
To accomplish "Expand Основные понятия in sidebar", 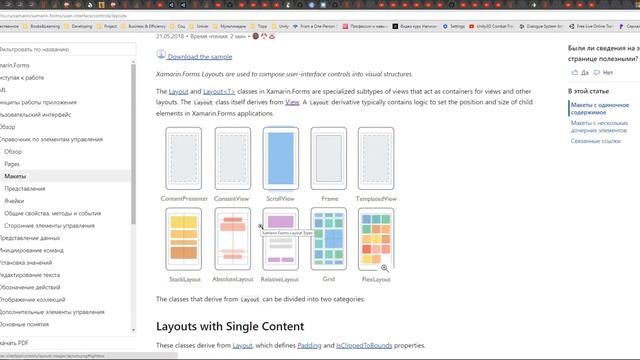I will pos(24,324).
